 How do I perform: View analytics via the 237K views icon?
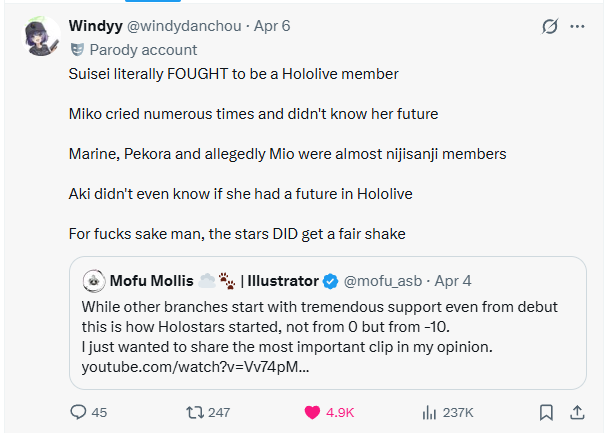tap(429, 412)
